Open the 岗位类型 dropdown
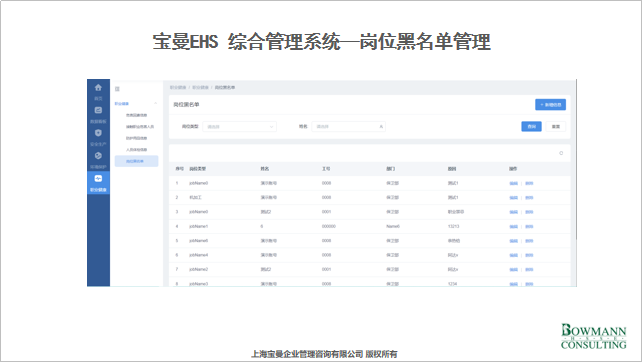Image resolution: width=643 pixels, height=363 pixels. 239,127
